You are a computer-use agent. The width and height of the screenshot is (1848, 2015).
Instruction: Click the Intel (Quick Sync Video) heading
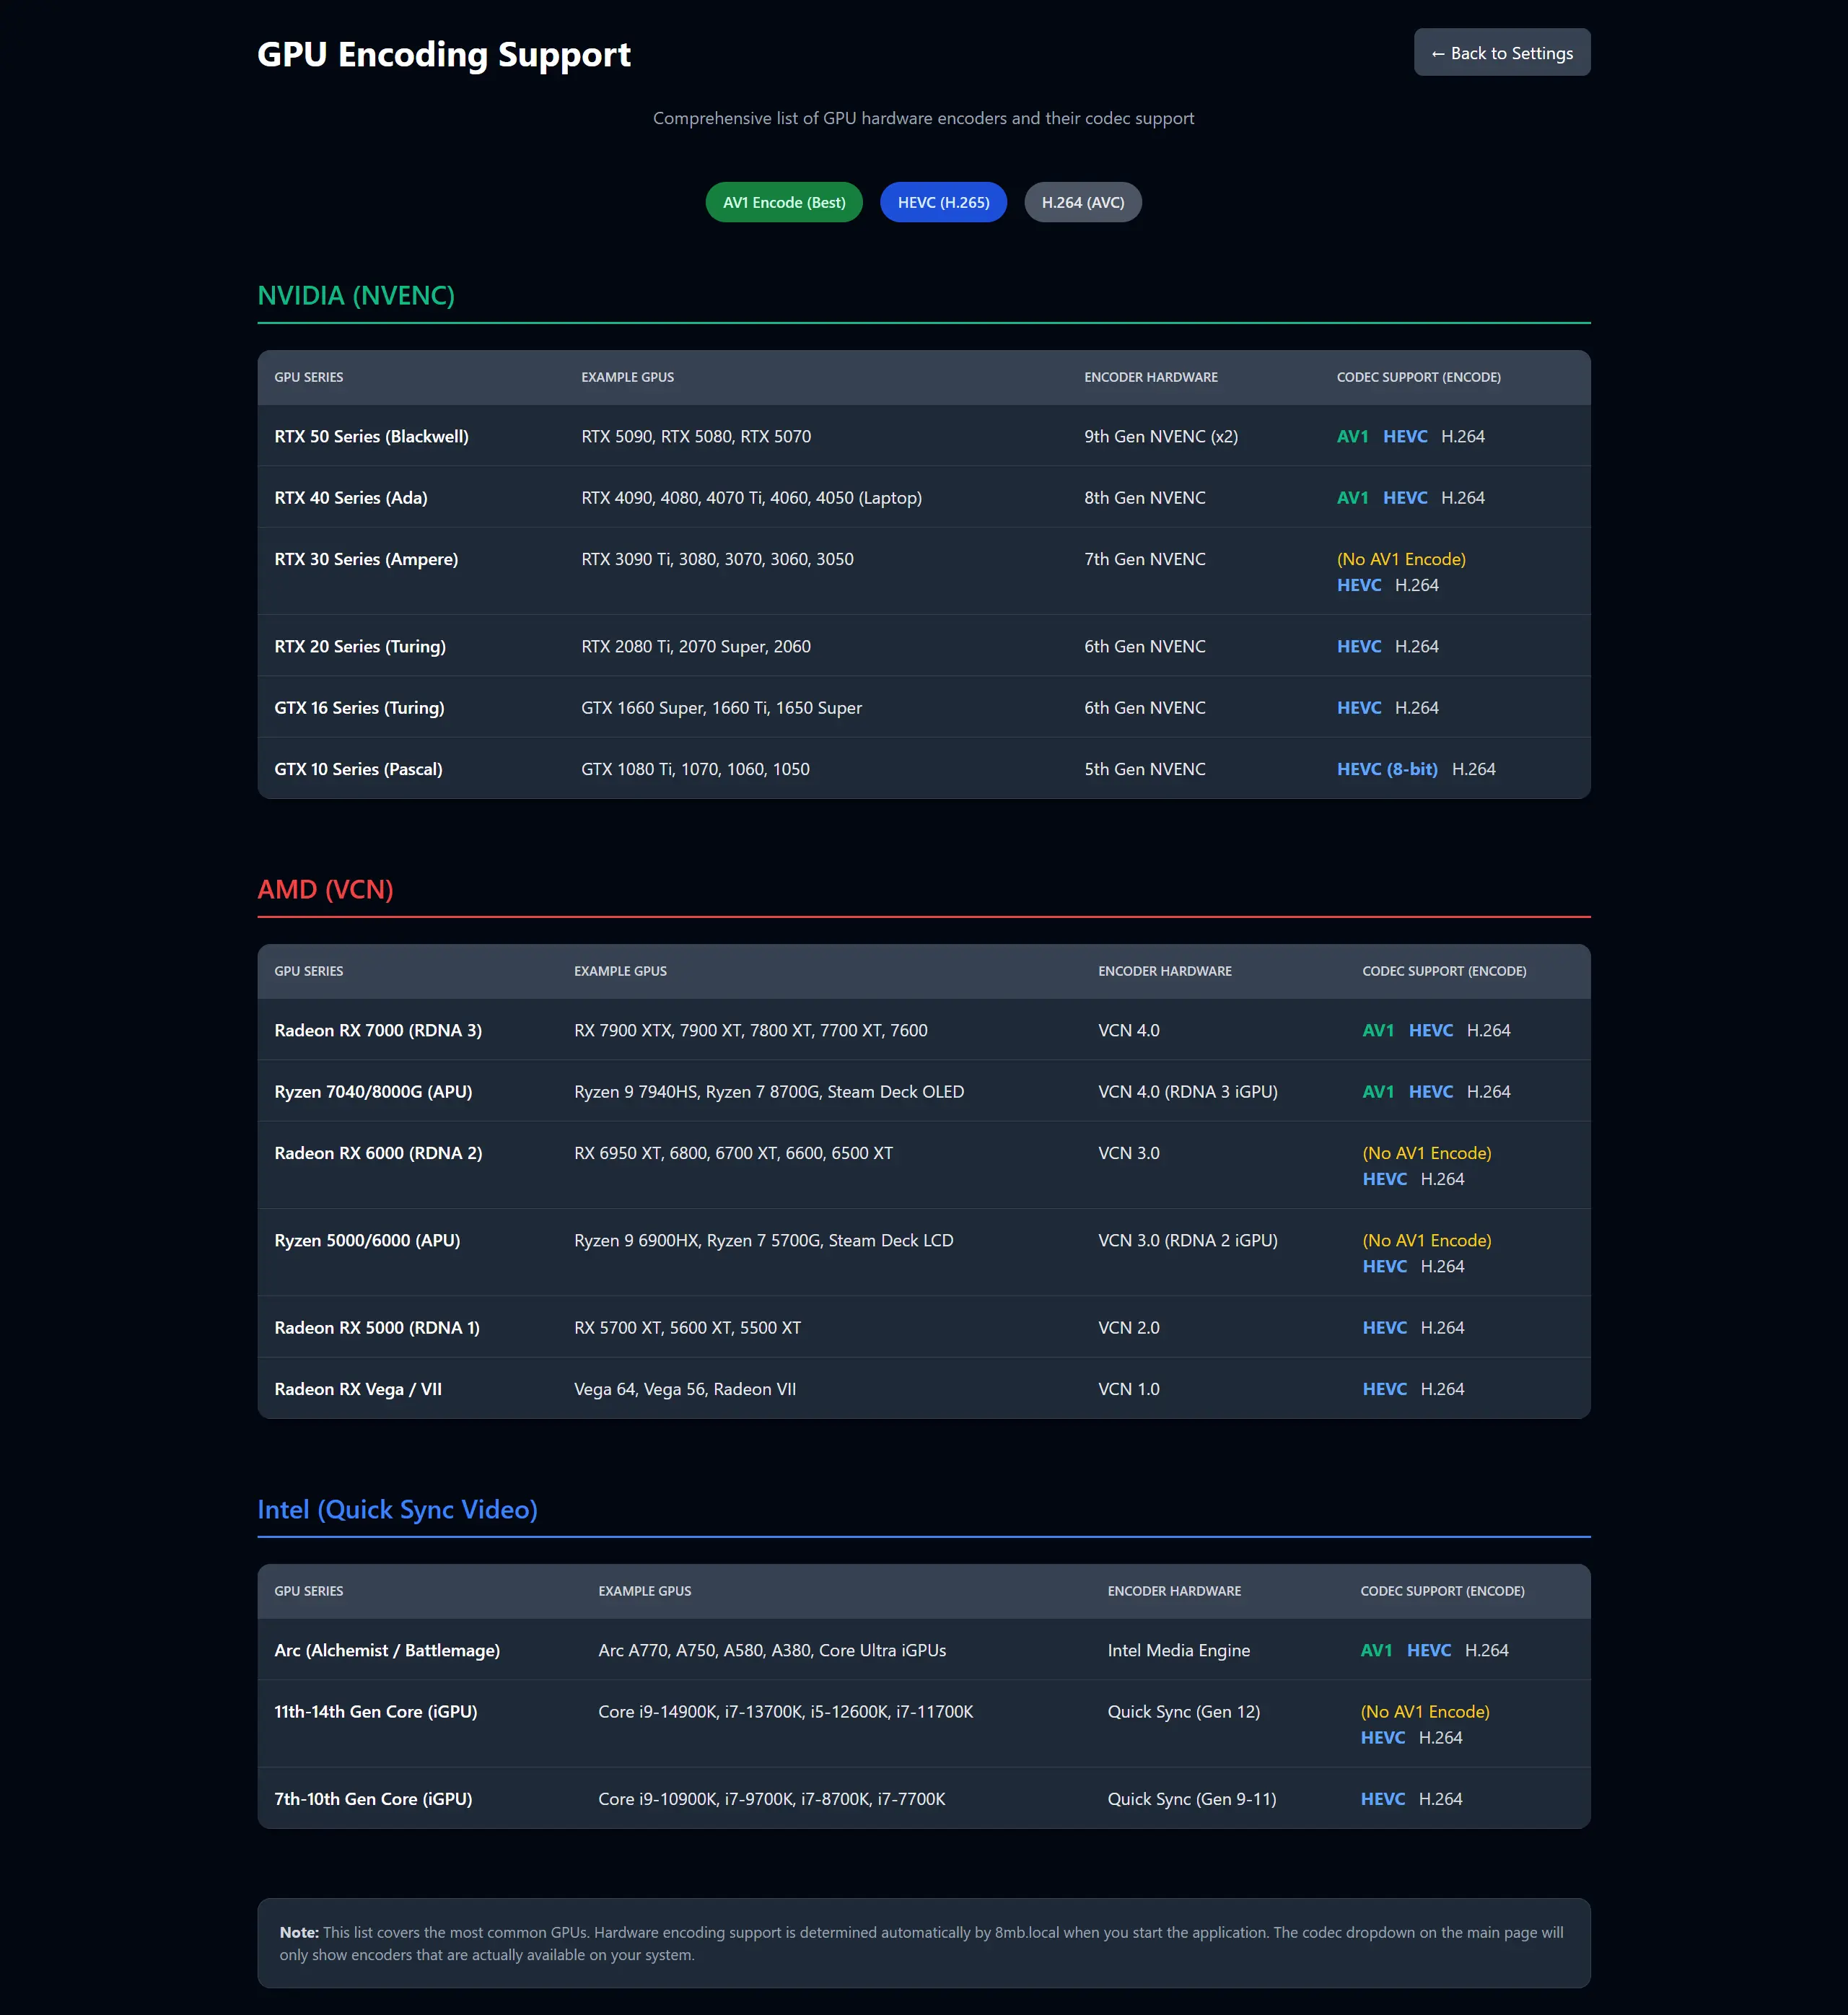[397, 1509]
